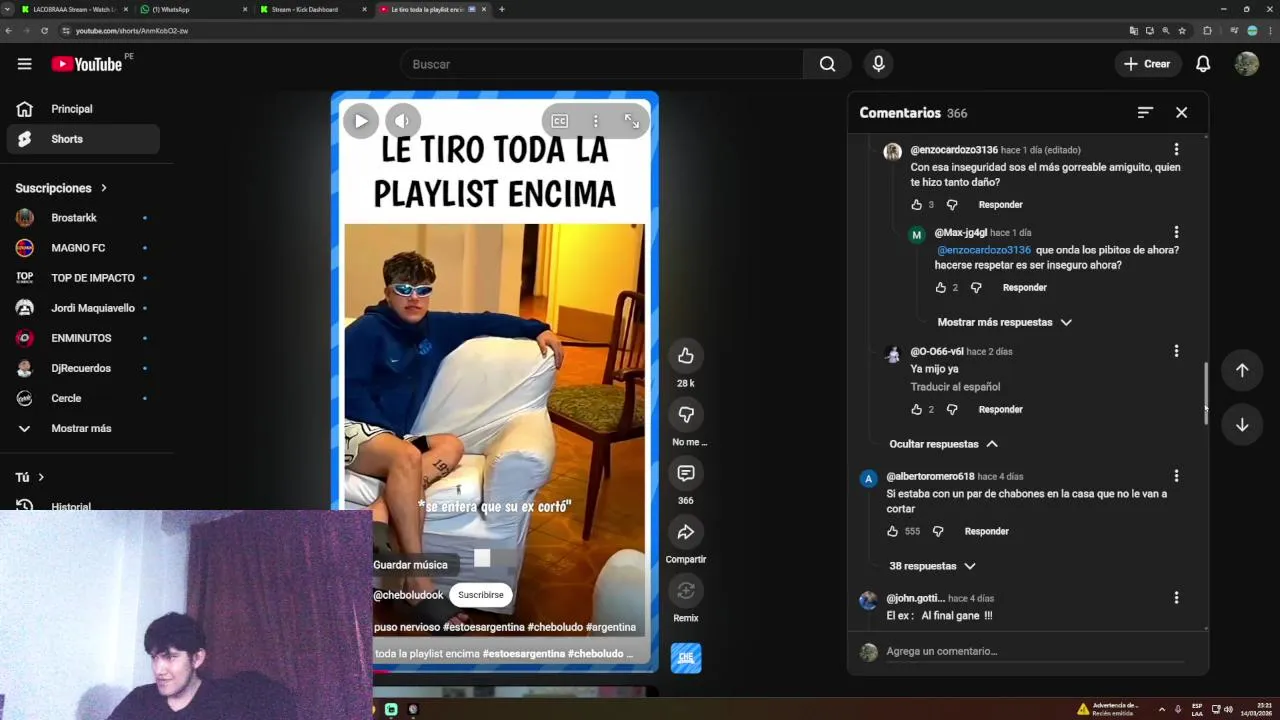Screen dimensions: 1280x720
Task: Translate the 'Ya mijo ya' comment to Spanish
Action: (955, 387)
